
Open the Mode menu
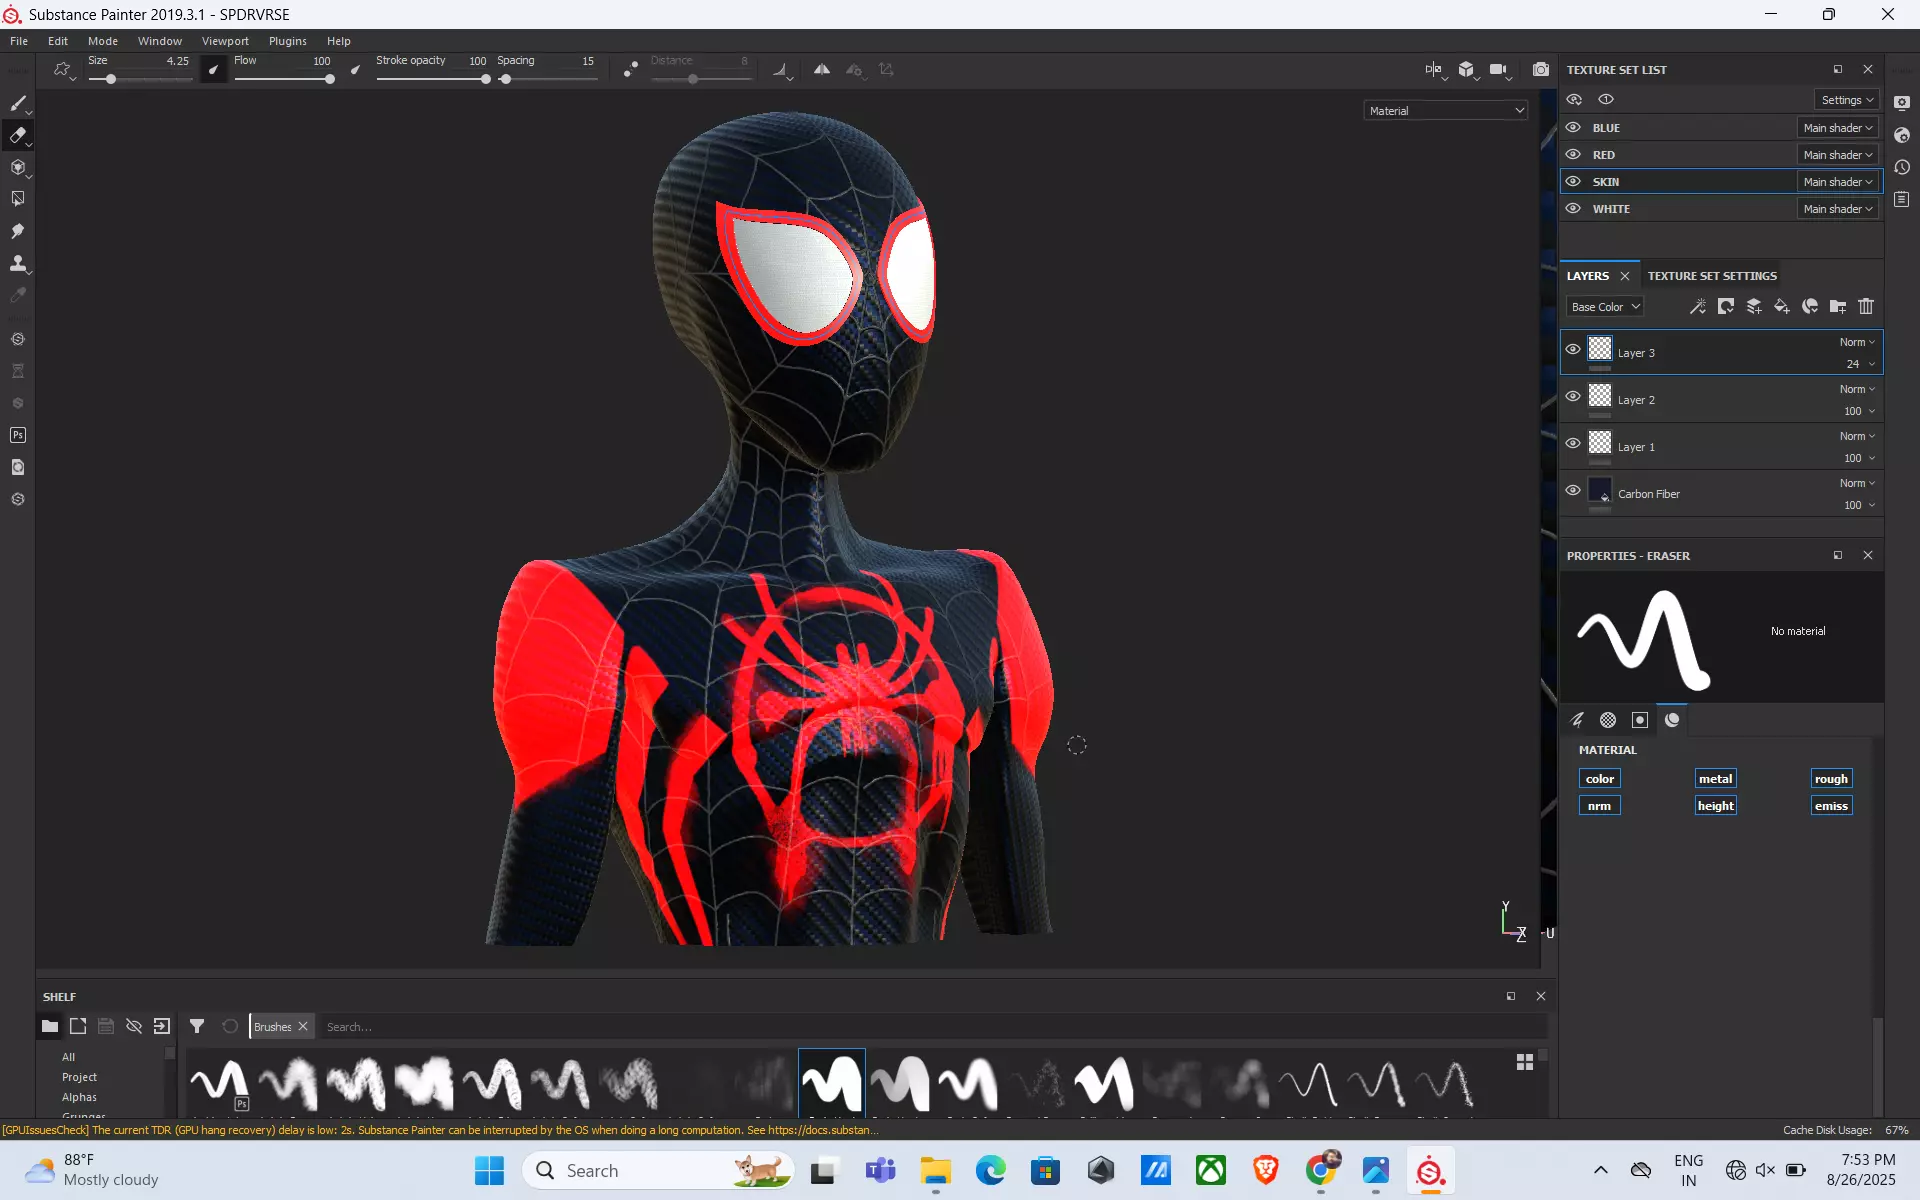point(103,41)
